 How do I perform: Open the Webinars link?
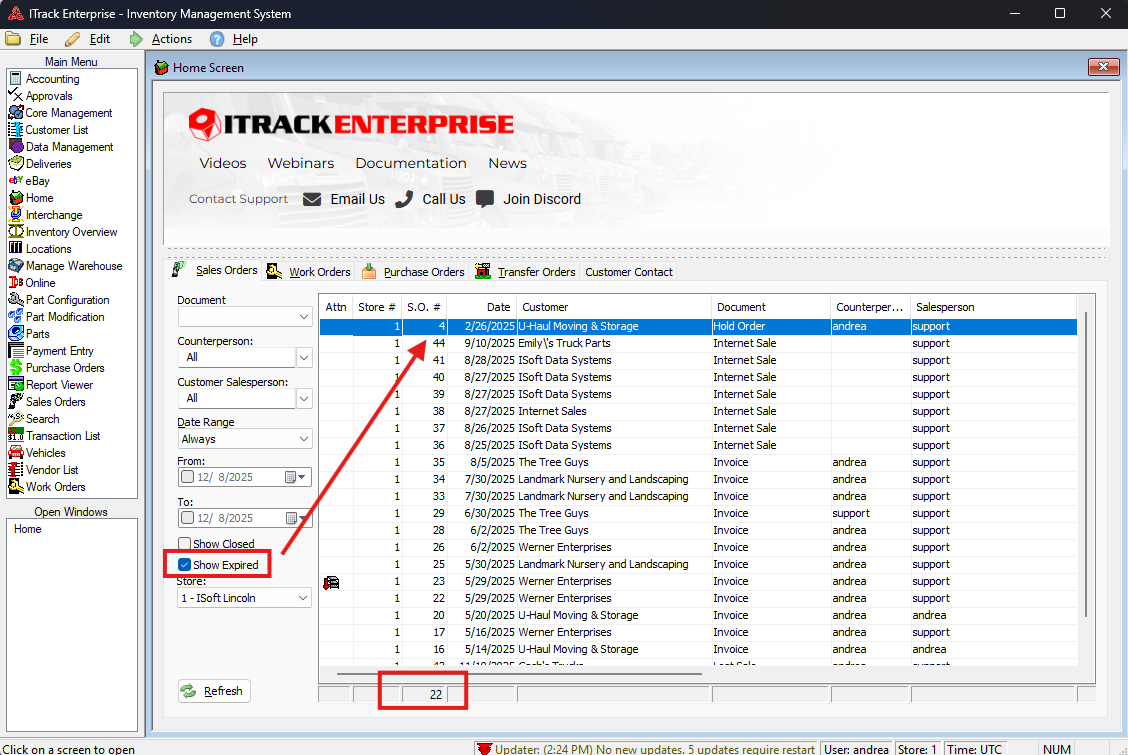pos(301,163)
